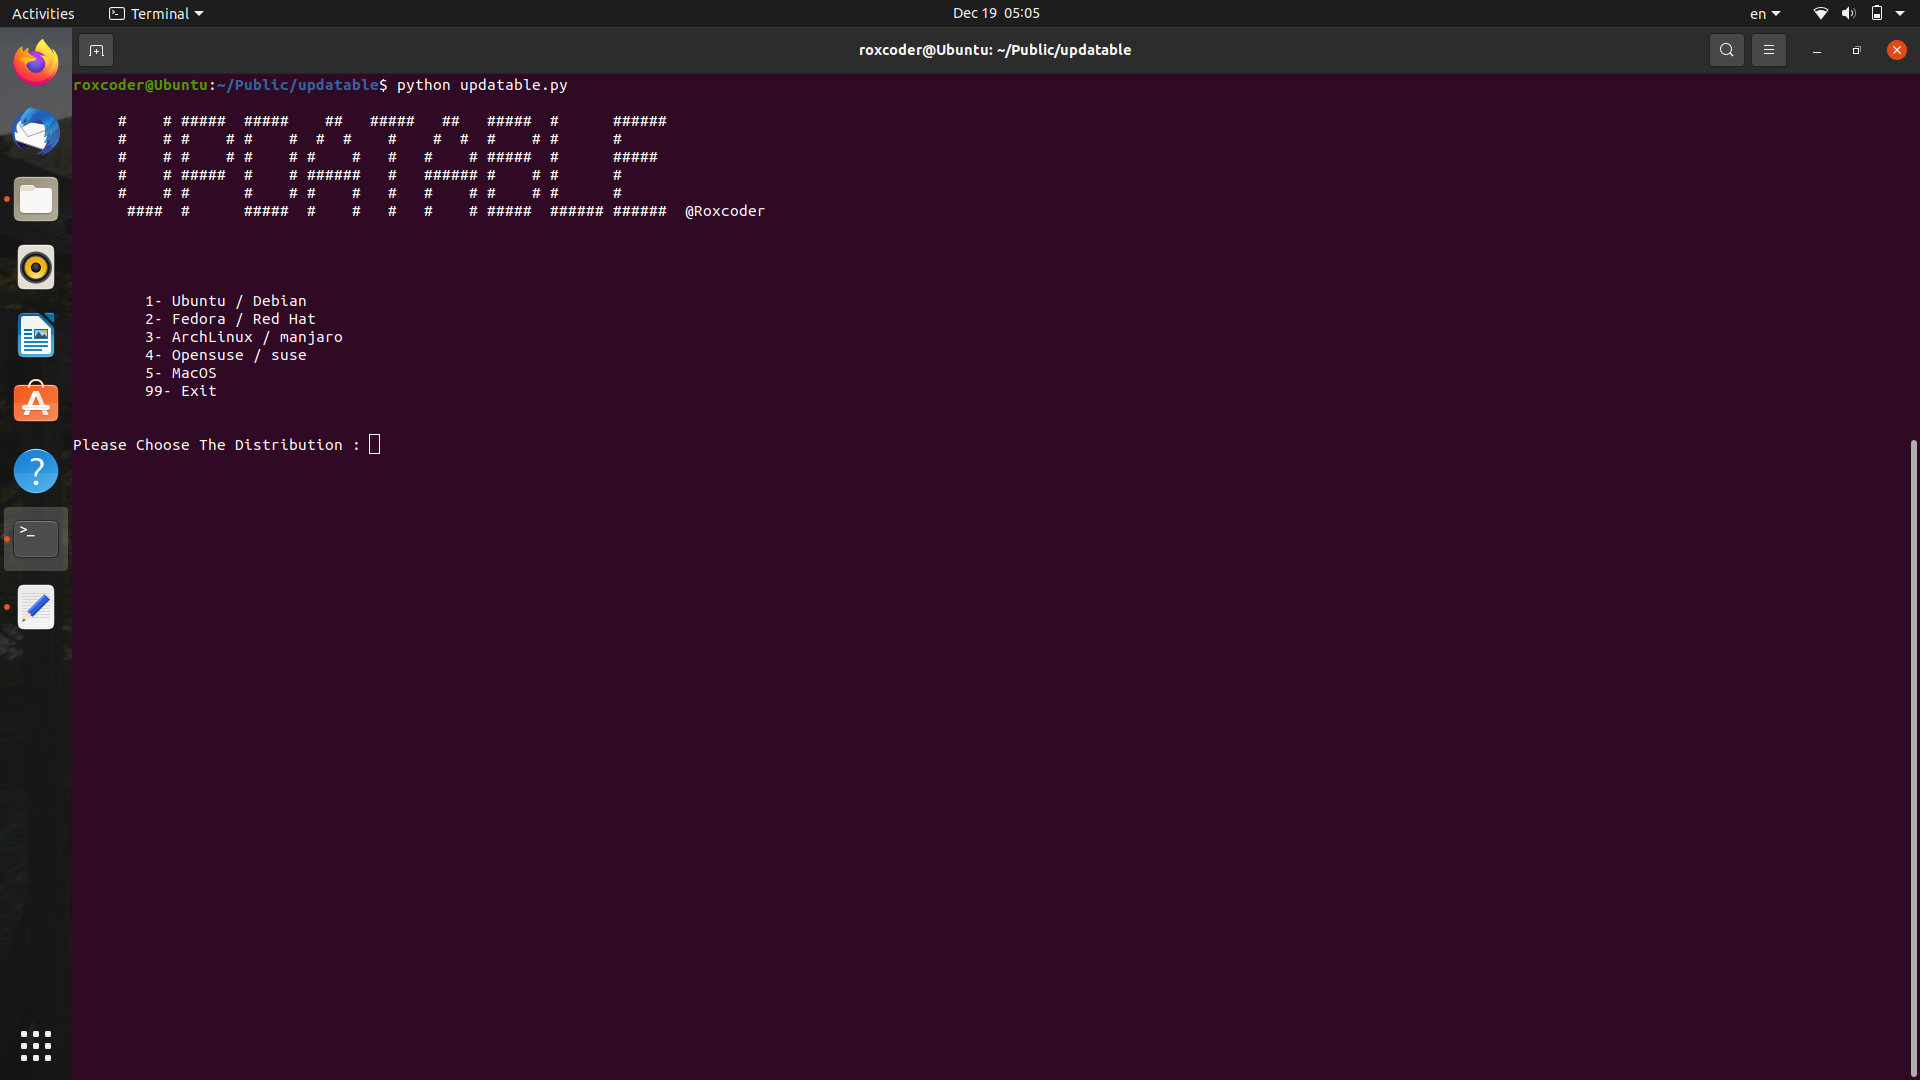Open a new terminal tab
The height and width of the screenshot is (1080, 1920).
96,50
